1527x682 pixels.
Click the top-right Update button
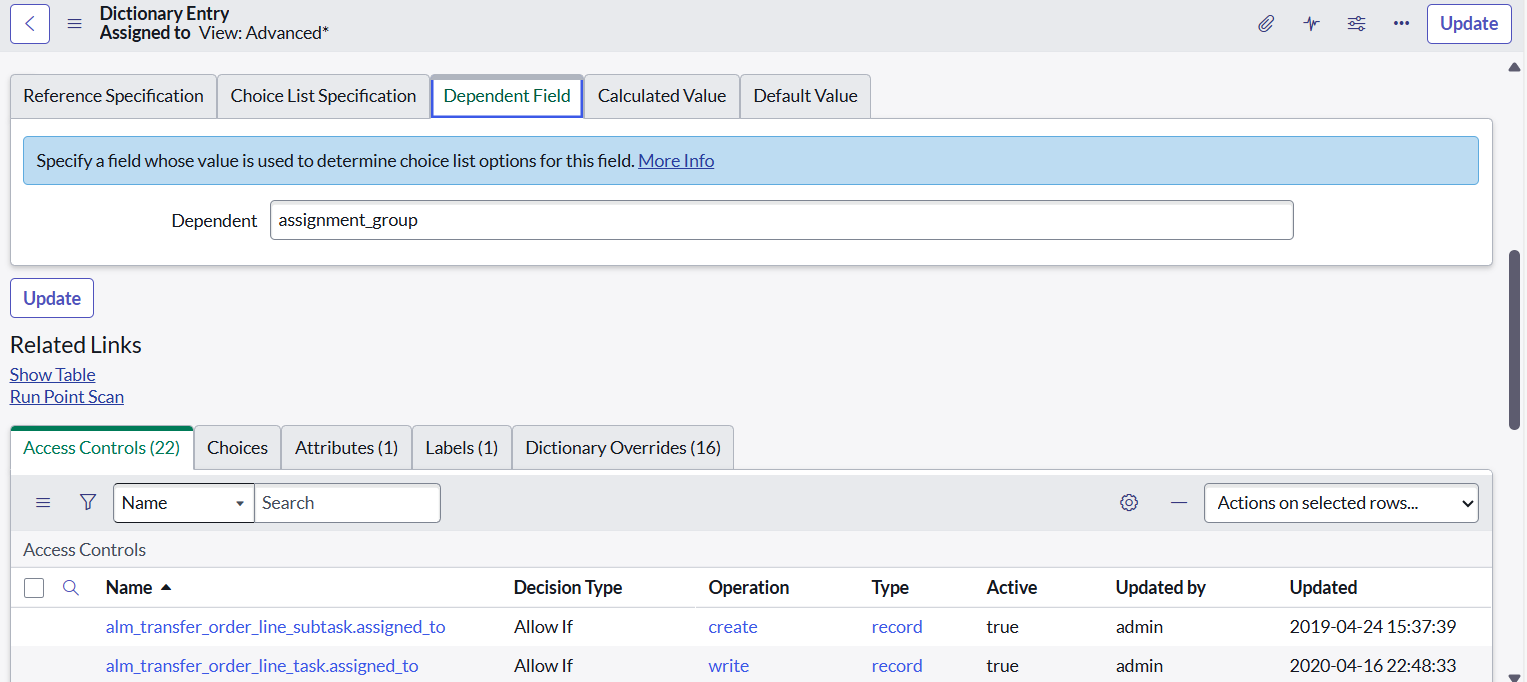point(1468,23)
